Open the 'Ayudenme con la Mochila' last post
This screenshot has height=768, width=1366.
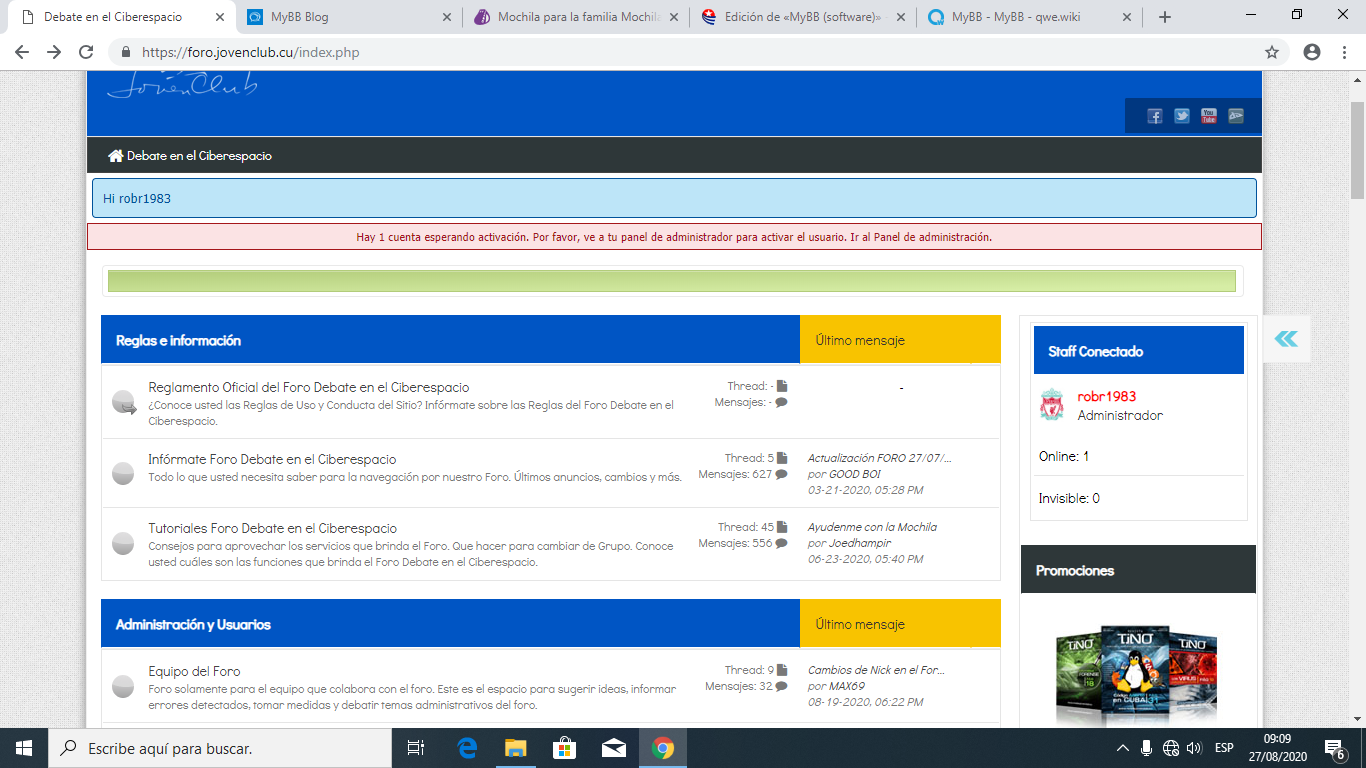click(x=872, y=527)
